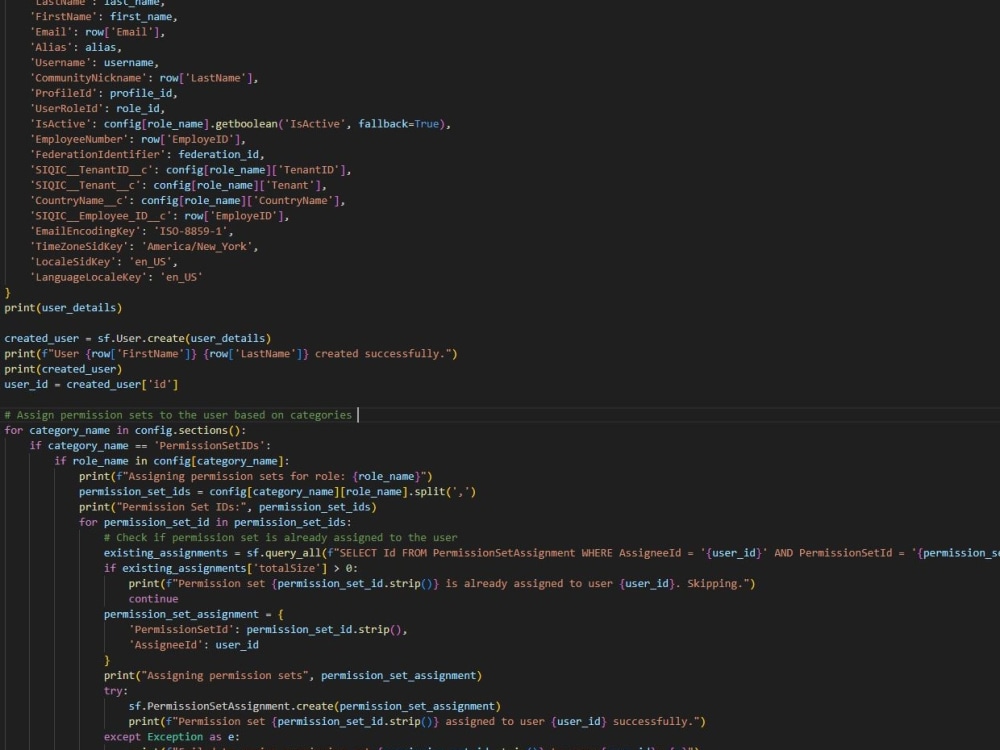The width and height of the screenshot is (1000, 750).
Task: Click the 'for permission_set_id in permission_set_ids' line
Action: pos(215,522)
